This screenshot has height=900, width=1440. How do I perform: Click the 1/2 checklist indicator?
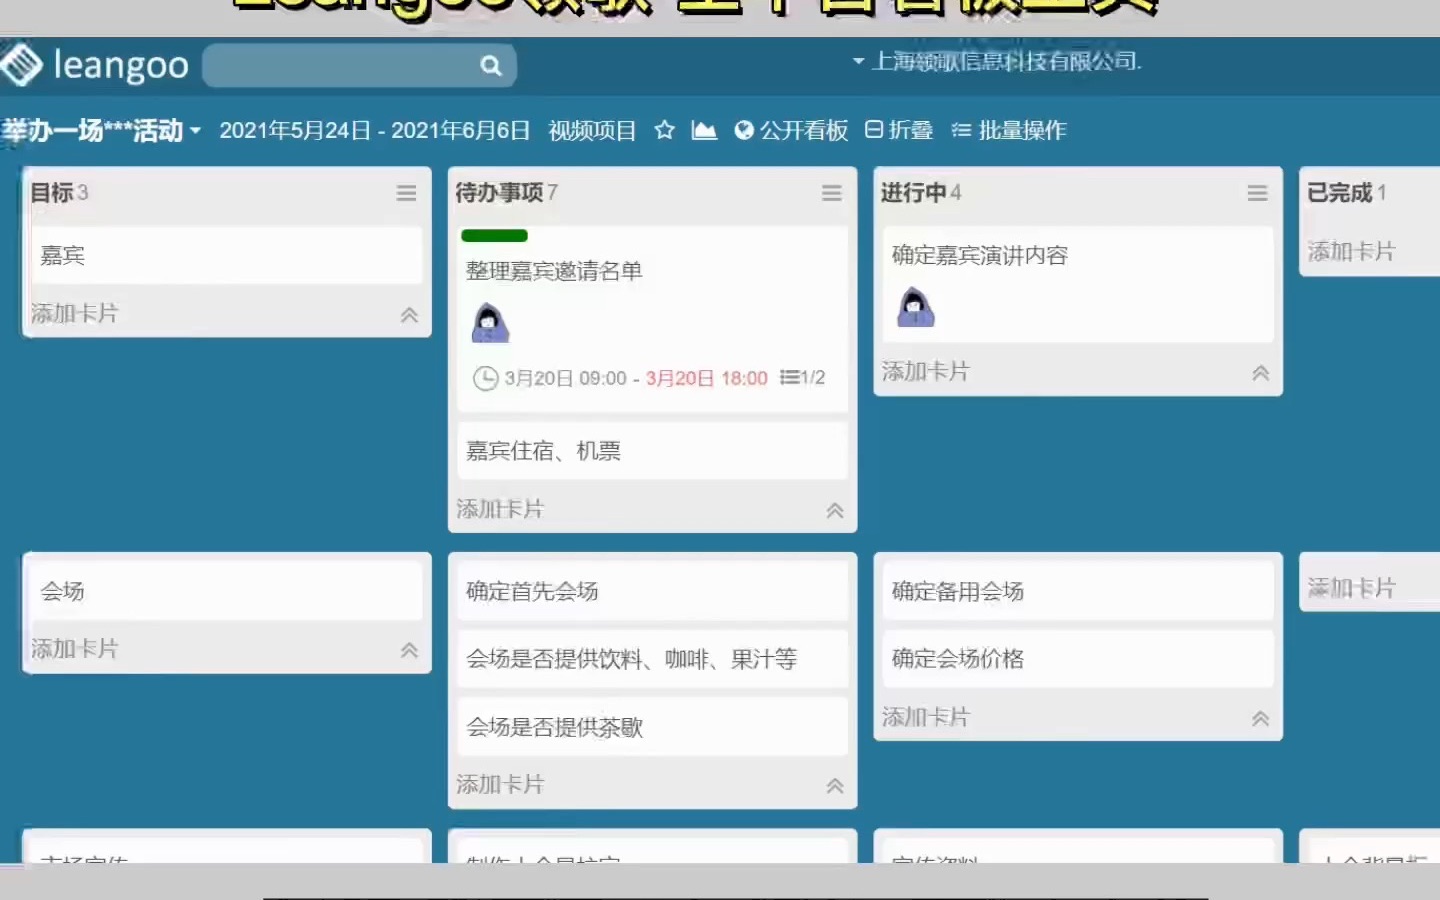coord(803,378)
